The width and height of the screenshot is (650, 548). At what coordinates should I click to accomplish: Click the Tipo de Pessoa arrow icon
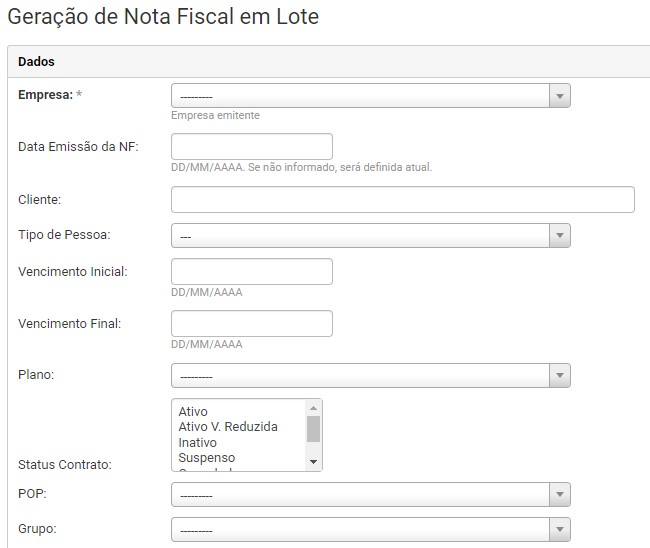click(560, 236)
